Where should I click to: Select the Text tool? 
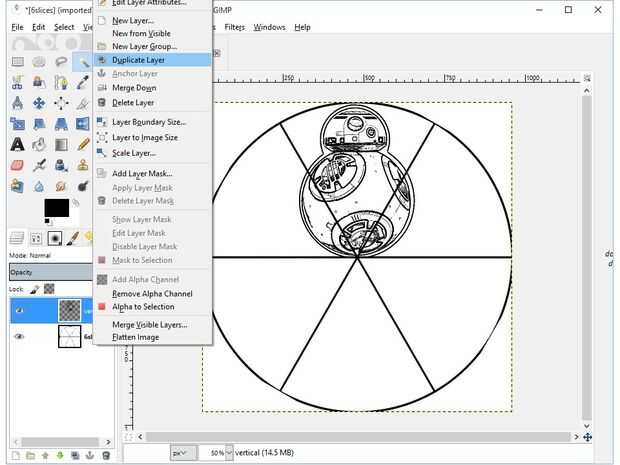click(17, 145)
